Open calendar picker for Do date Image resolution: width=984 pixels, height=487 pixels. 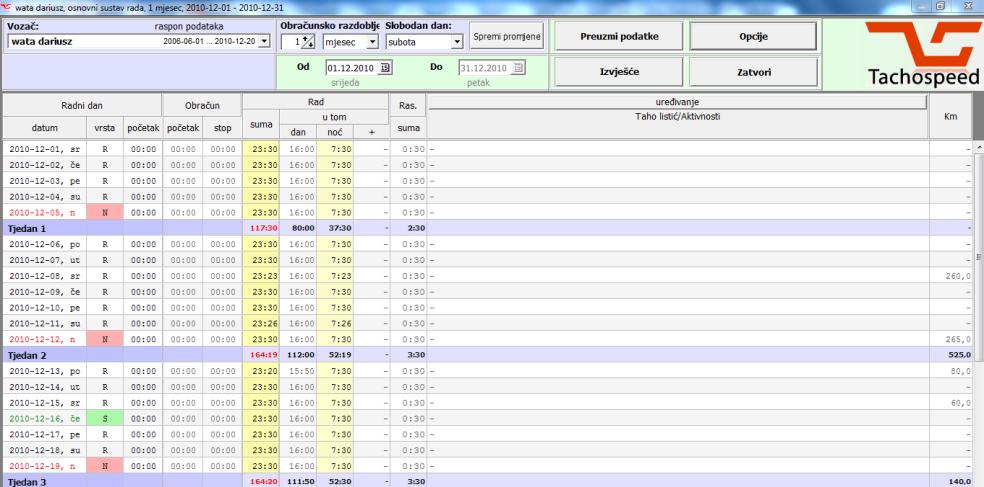[x=518, y=68]
